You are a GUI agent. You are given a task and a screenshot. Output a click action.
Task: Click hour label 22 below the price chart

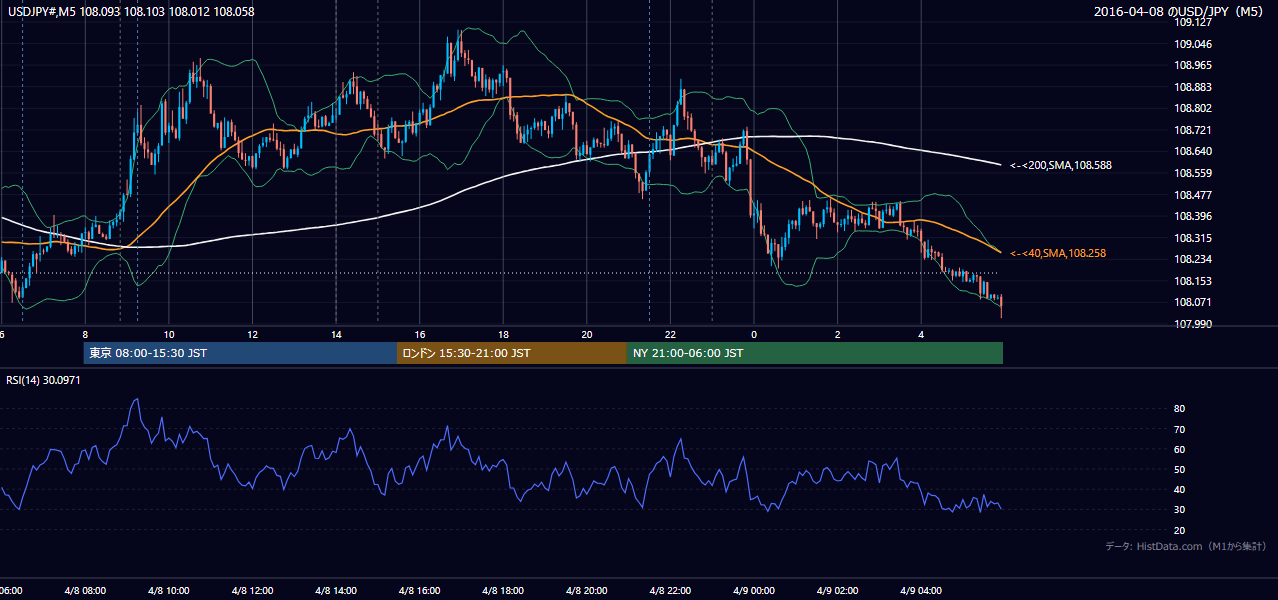pos(671,334)
